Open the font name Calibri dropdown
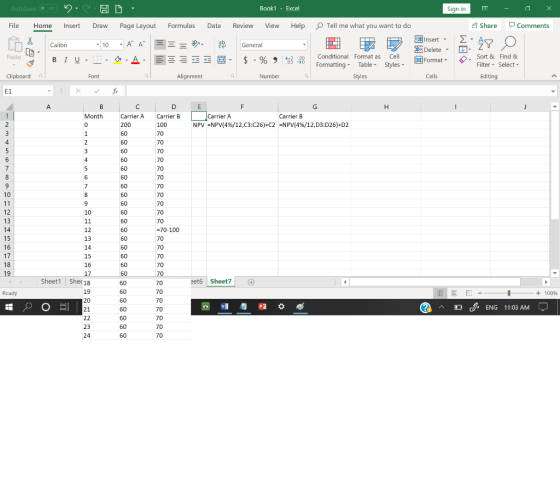The width and height of the screenshot is (560, 485). (x=98, y=45)
